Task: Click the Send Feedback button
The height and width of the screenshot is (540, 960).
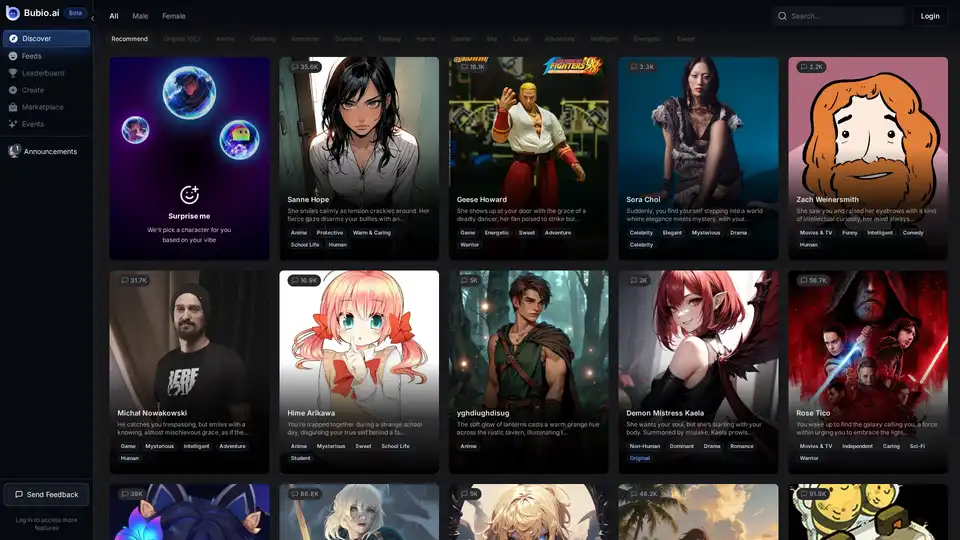Action: (46, 494)
